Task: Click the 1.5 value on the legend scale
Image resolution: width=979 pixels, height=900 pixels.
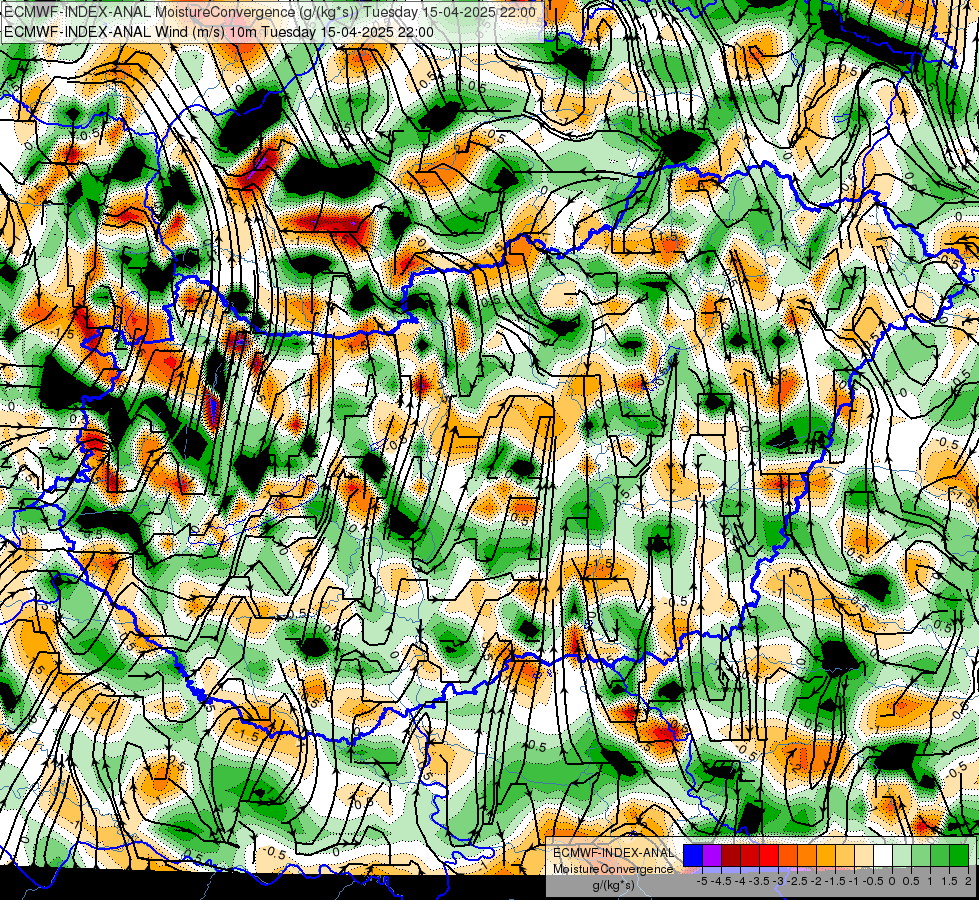Action: 949,881
